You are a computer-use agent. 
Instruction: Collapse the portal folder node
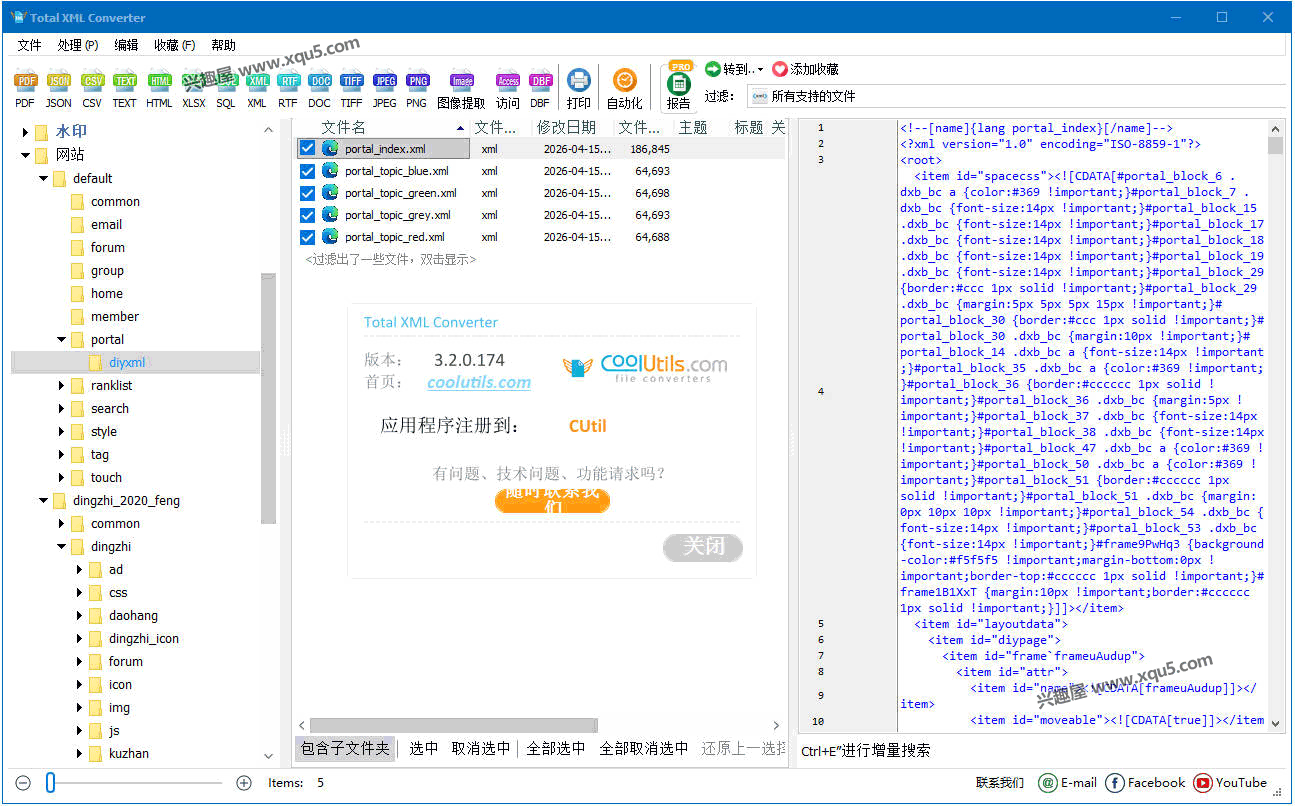[62, 339]
